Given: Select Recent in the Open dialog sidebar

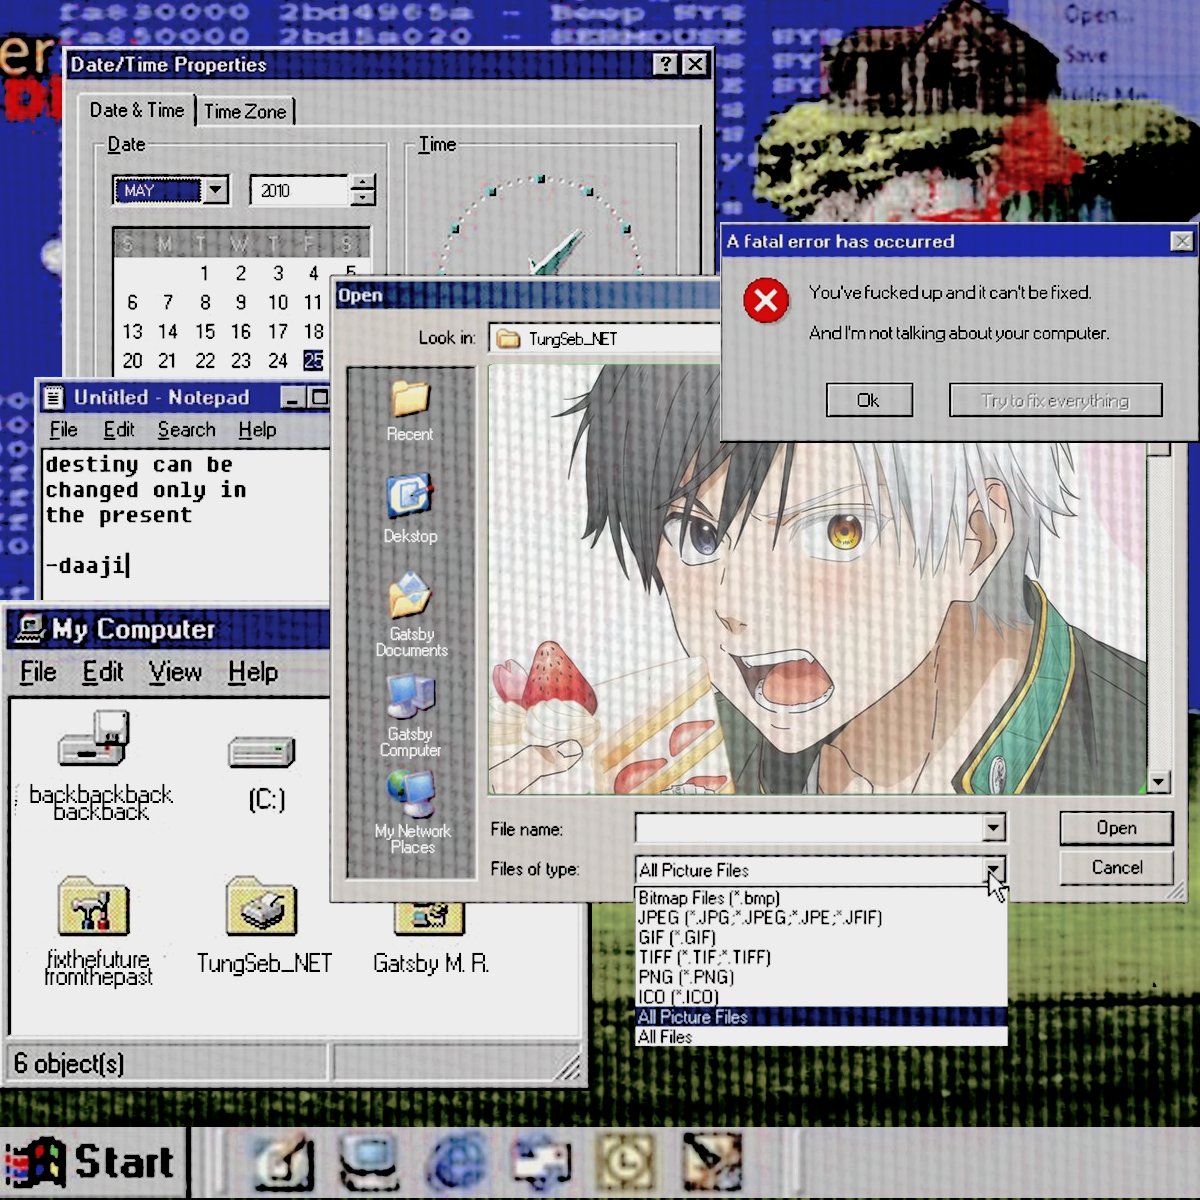Looking at the screenshot, I should pos(410,410).
